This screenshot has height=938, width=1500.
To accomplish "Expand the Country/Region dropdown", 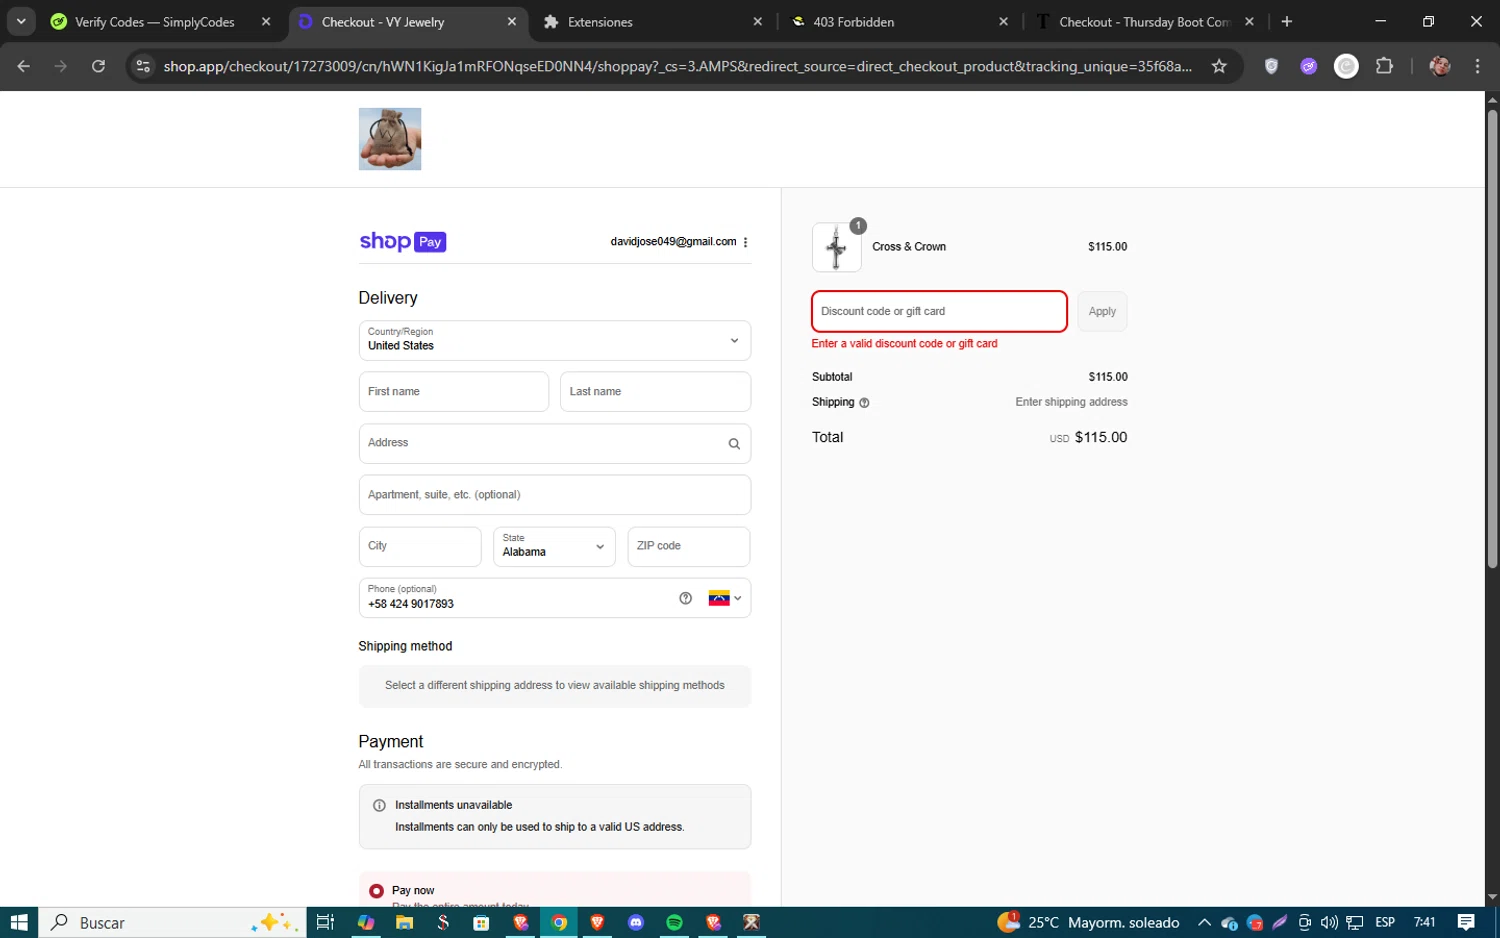I will 555,340.
